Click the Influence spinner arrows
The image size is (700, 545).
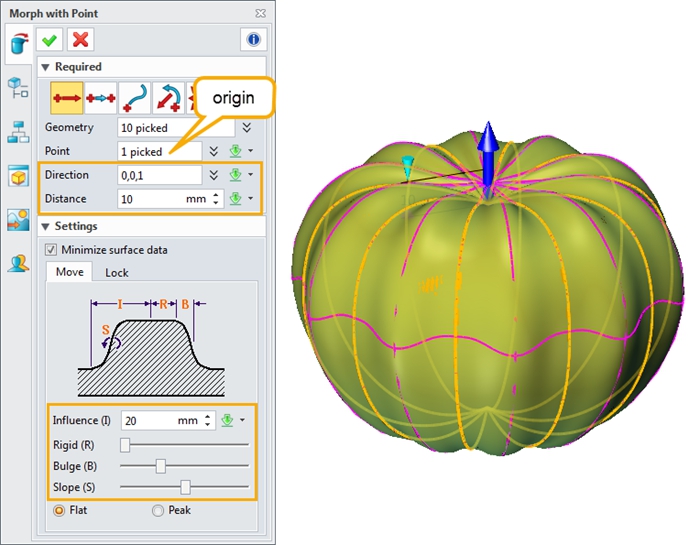(208, 420)
